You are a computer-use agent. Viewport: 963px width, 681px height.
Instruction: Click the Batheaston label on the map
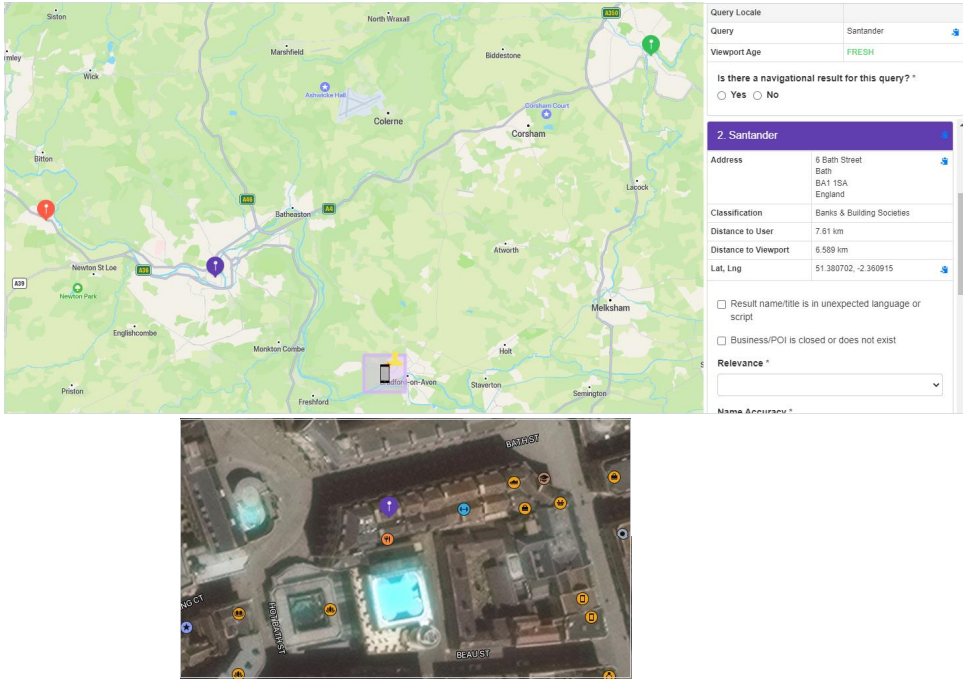pyautogui.click(x=293, y=214)
